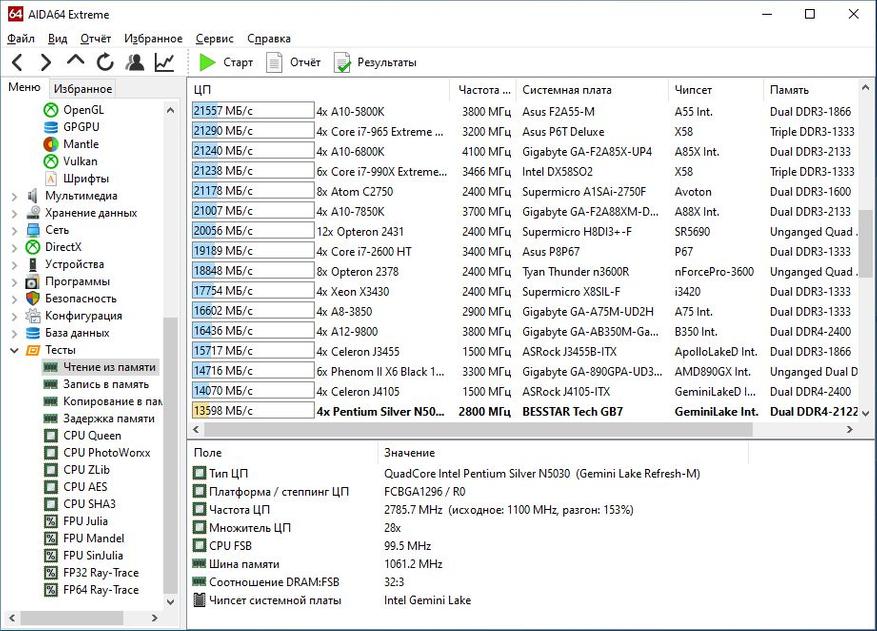Click the Результаты checkmark document icon

pyautogui.click(x=342, y=62)
